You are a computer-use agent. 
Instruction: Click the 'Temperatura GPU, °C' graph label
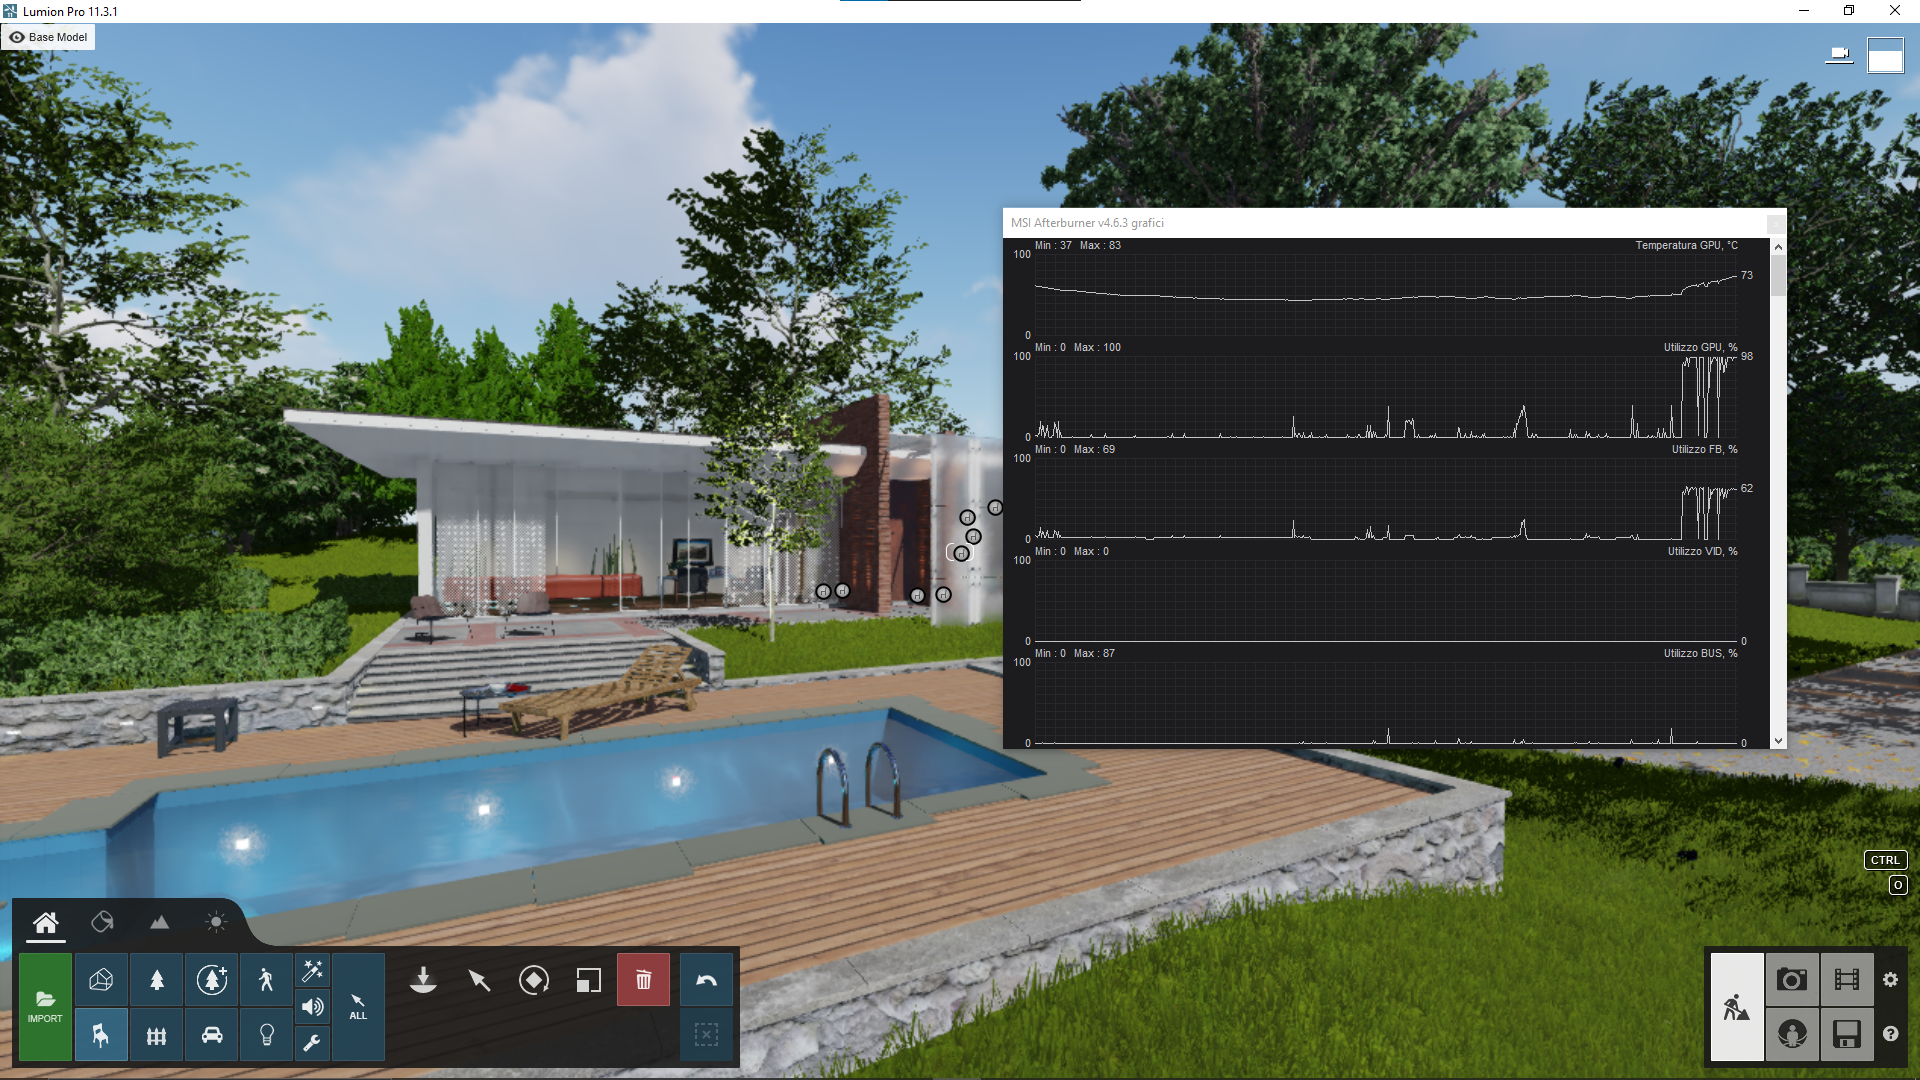coord(1686,245)
